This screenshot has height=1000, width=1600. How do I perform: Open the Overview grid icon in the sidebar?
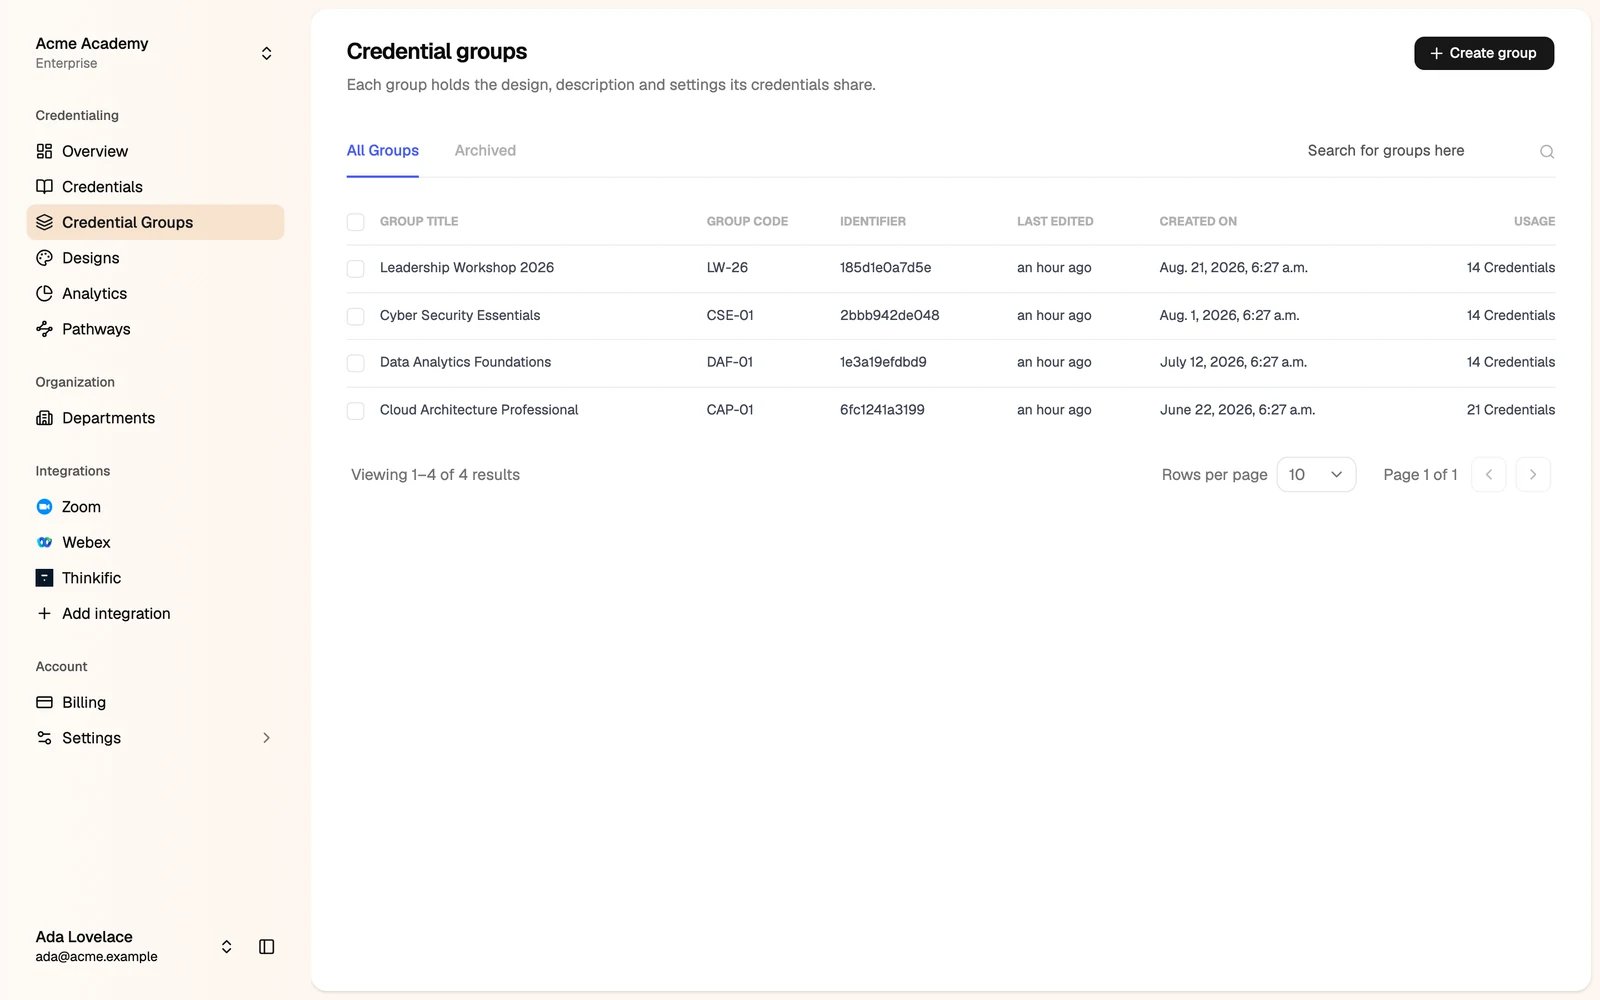pos(44,151)
